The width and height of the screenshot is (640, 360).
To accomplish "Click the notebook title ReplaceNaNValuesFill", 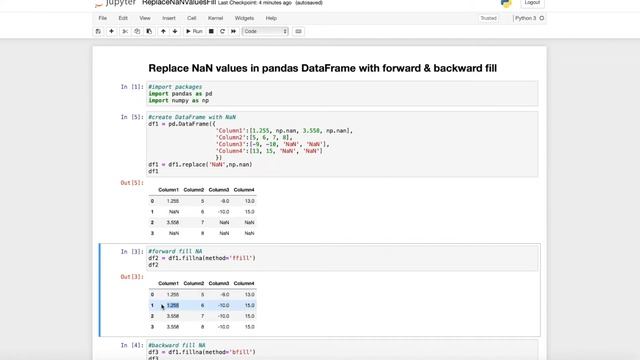I will pos(179,3).
